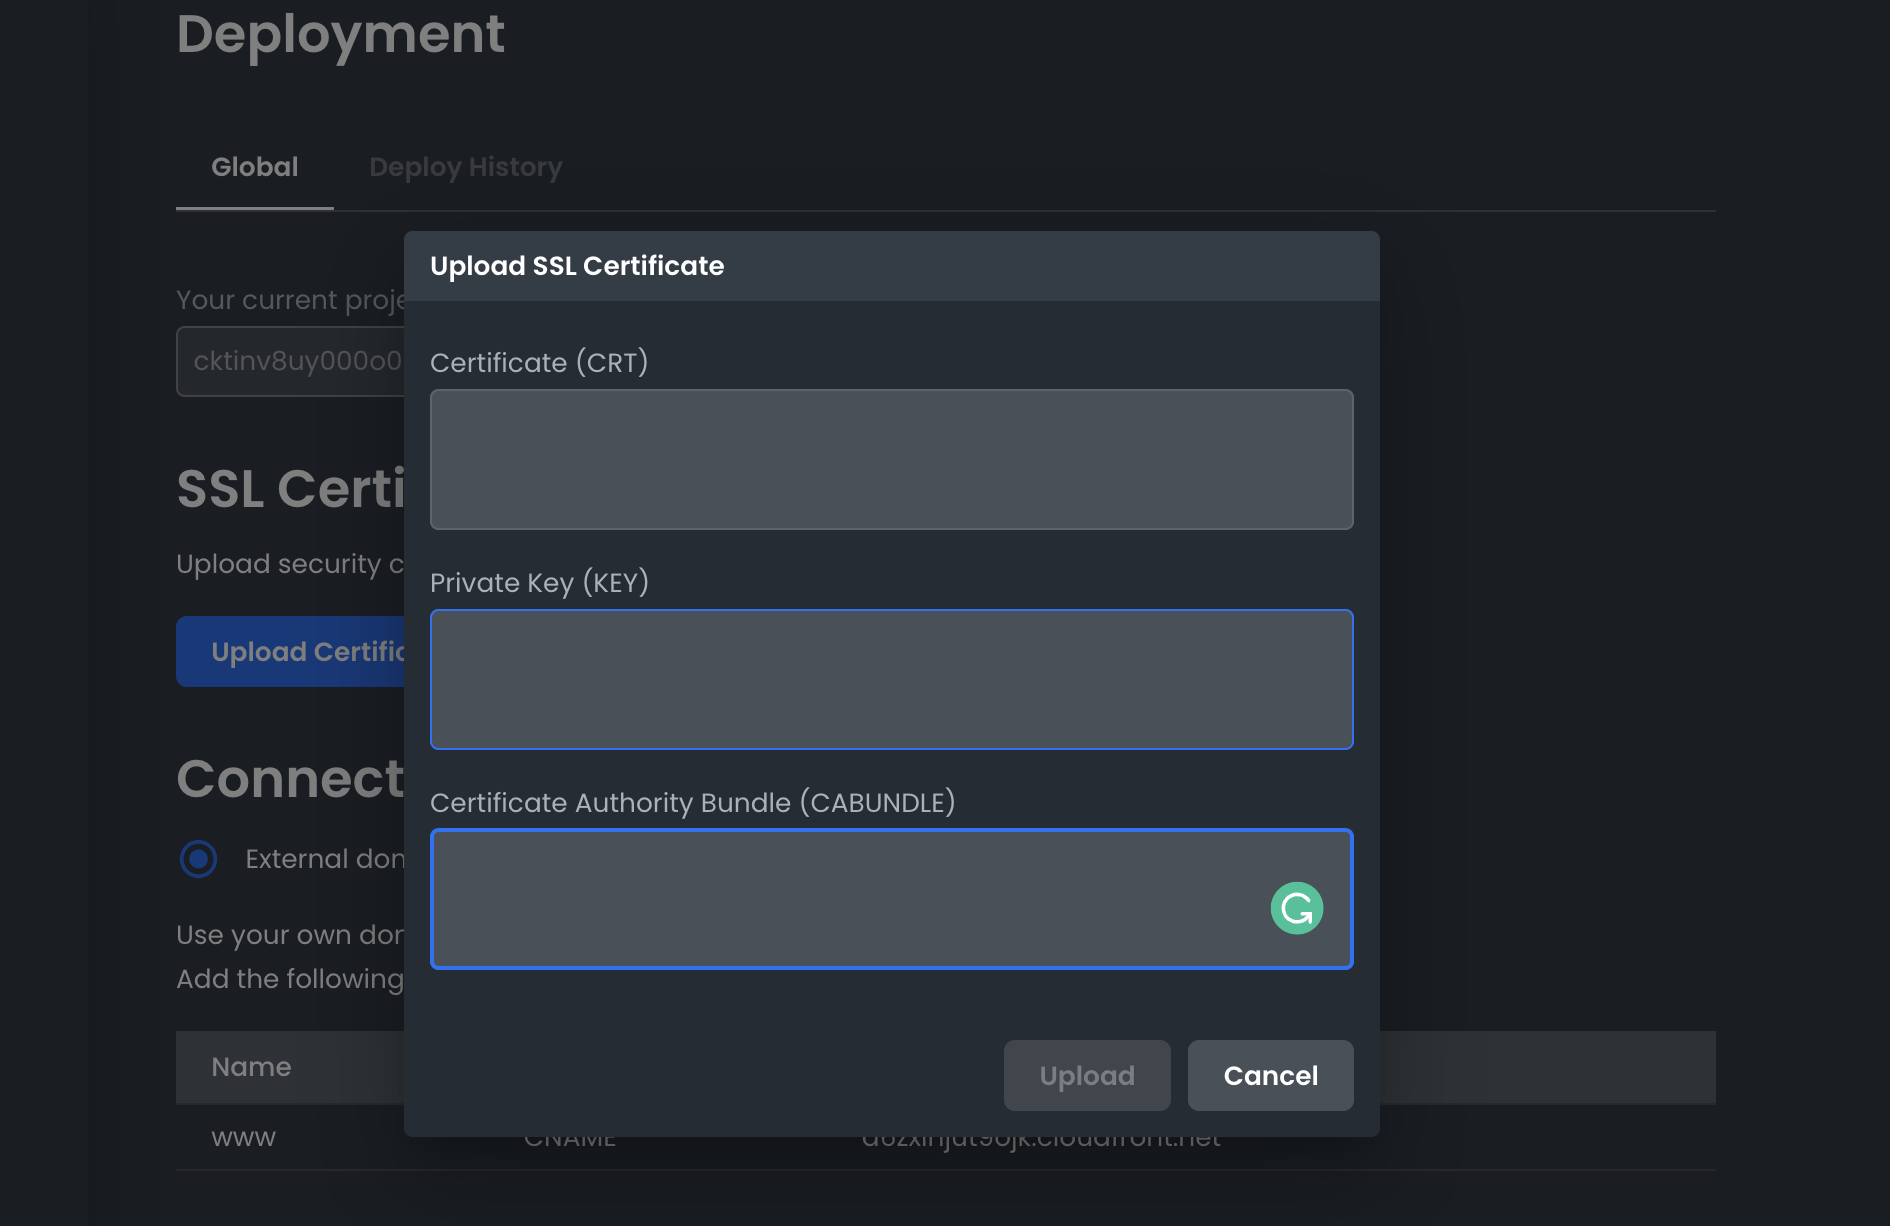The width and height of the screenshot is (1890, 1226).
Task: Cancel the SSL certificate upload dialog
Action: [1270, 1075]
